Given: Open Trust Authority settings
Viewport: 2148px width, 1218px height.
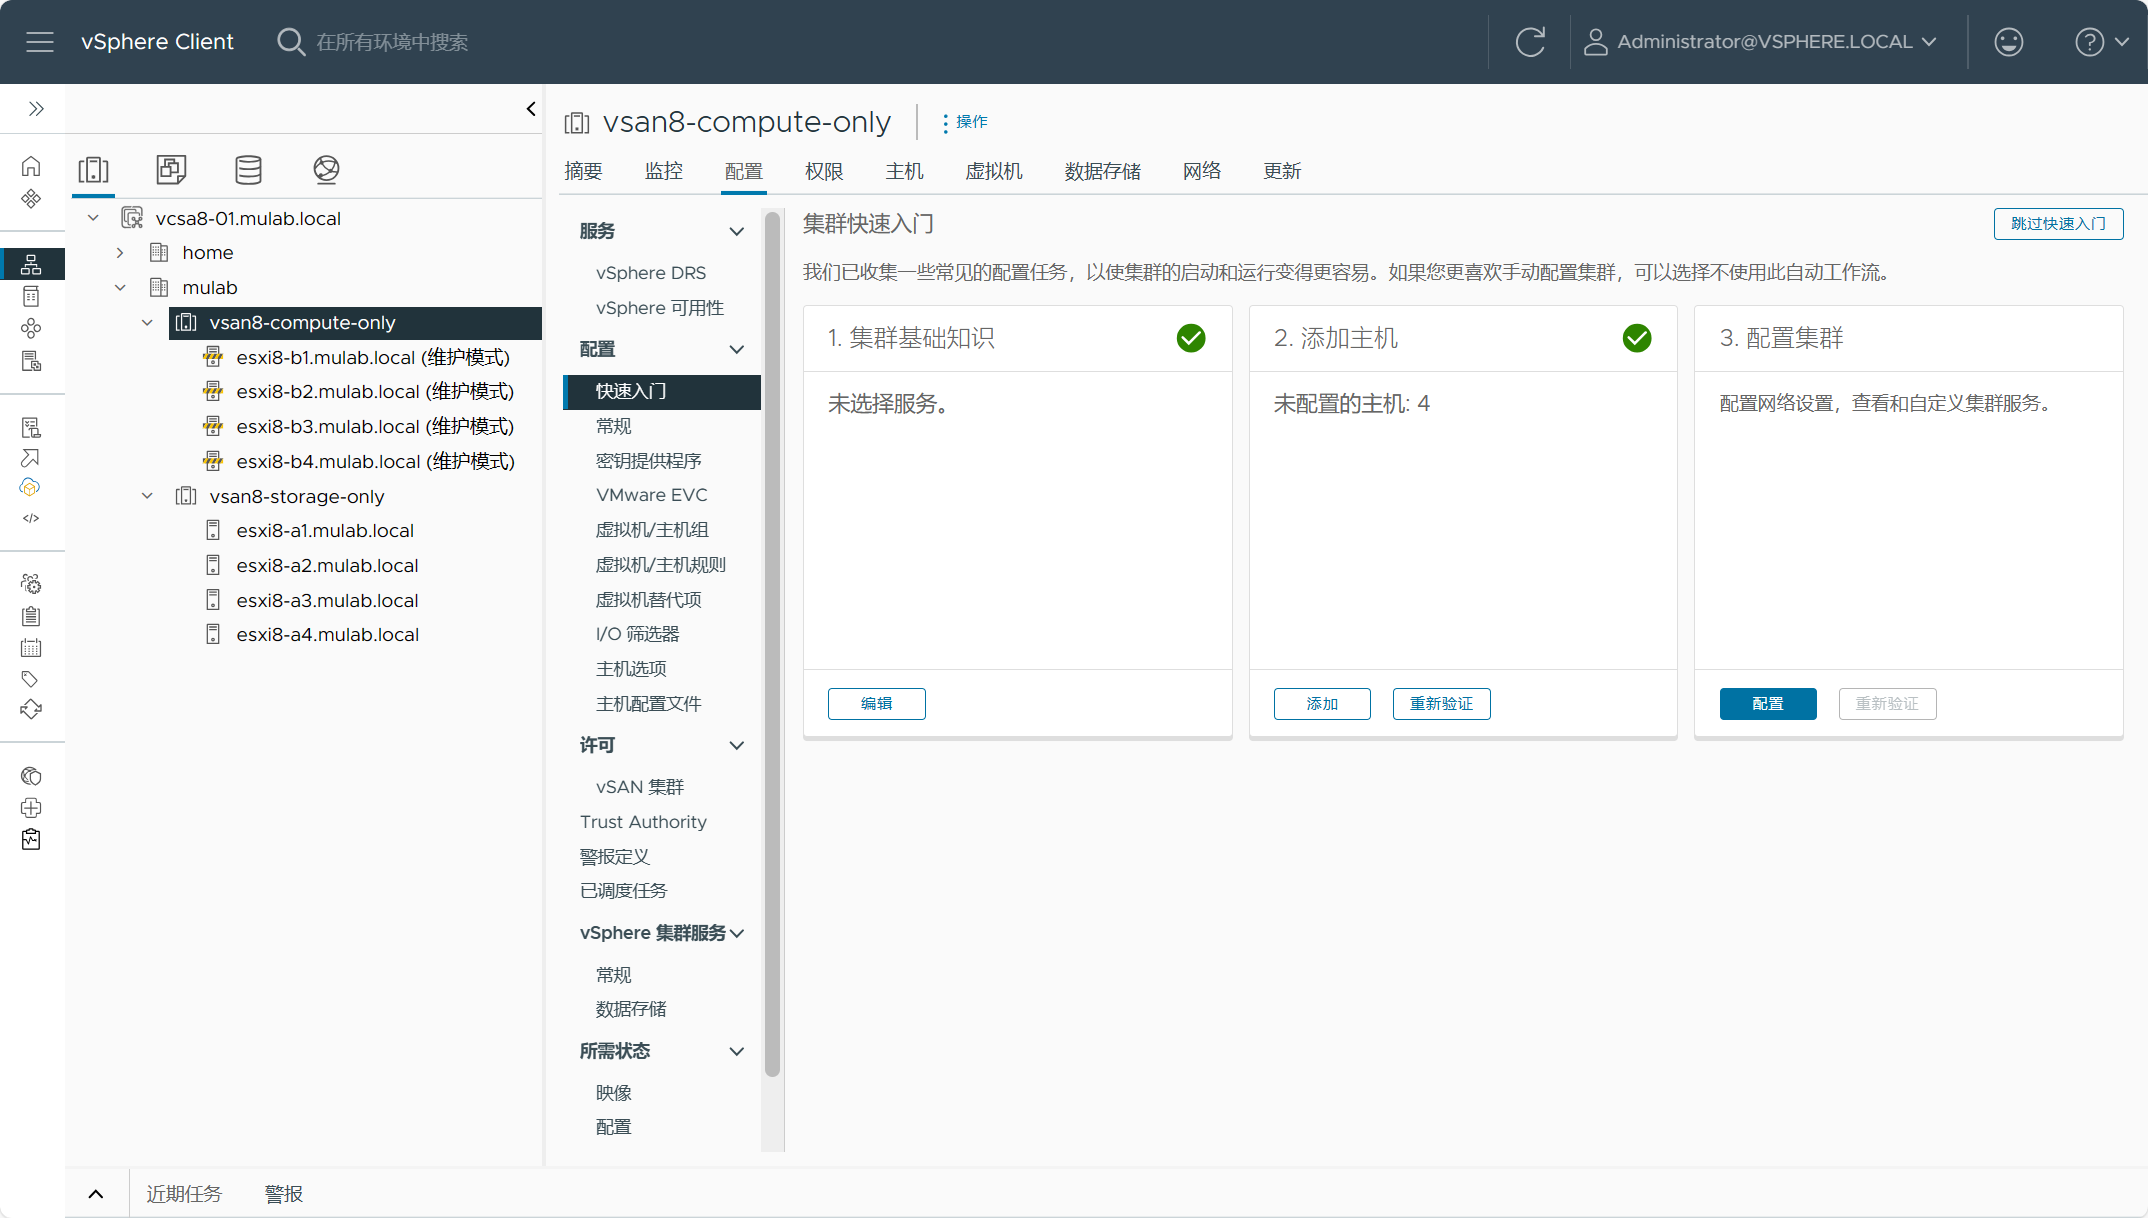Looking at the screenshot, I should [643, 823].
